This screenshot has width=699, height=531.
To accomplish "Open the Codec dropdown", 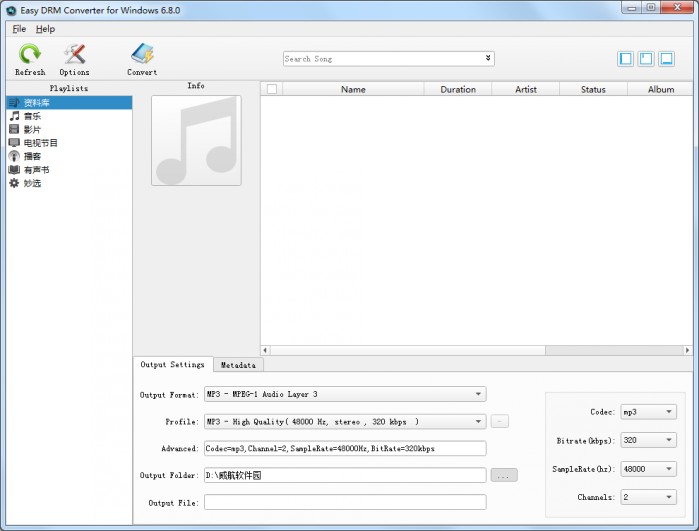I will pyautogui.click(x=649, y=412).
